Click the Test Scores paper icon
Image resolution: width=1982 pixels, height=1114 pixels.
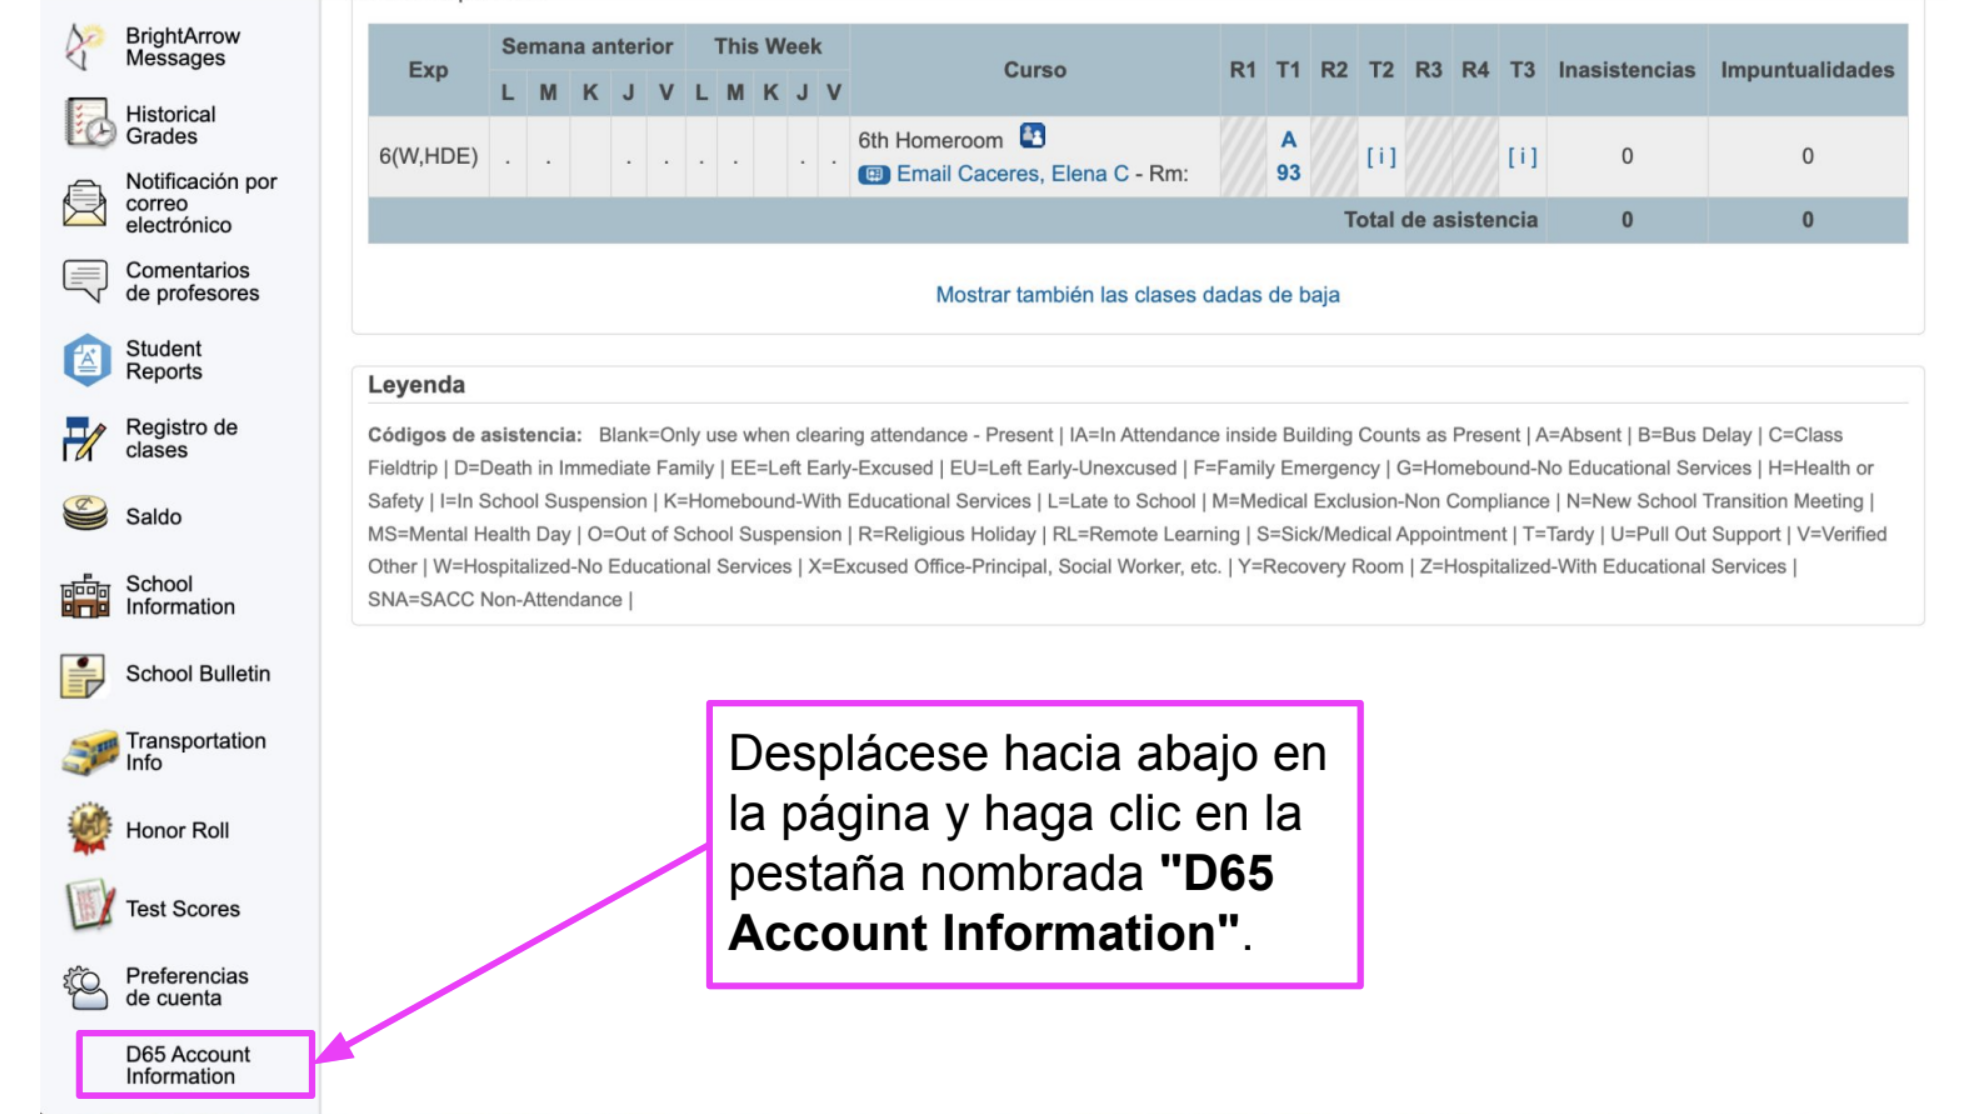point(90,906)
